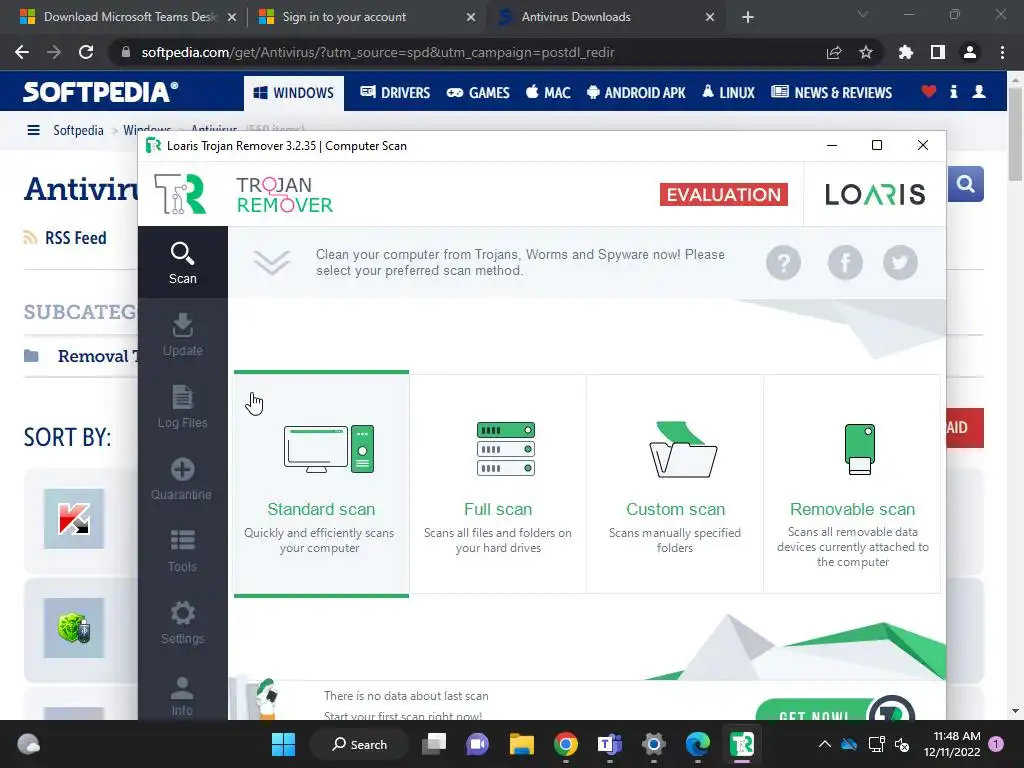The width and height of the screenshot is (1024, 768).
Task: Open the Chrome side panel icon
Action: [x=937, y=52]
